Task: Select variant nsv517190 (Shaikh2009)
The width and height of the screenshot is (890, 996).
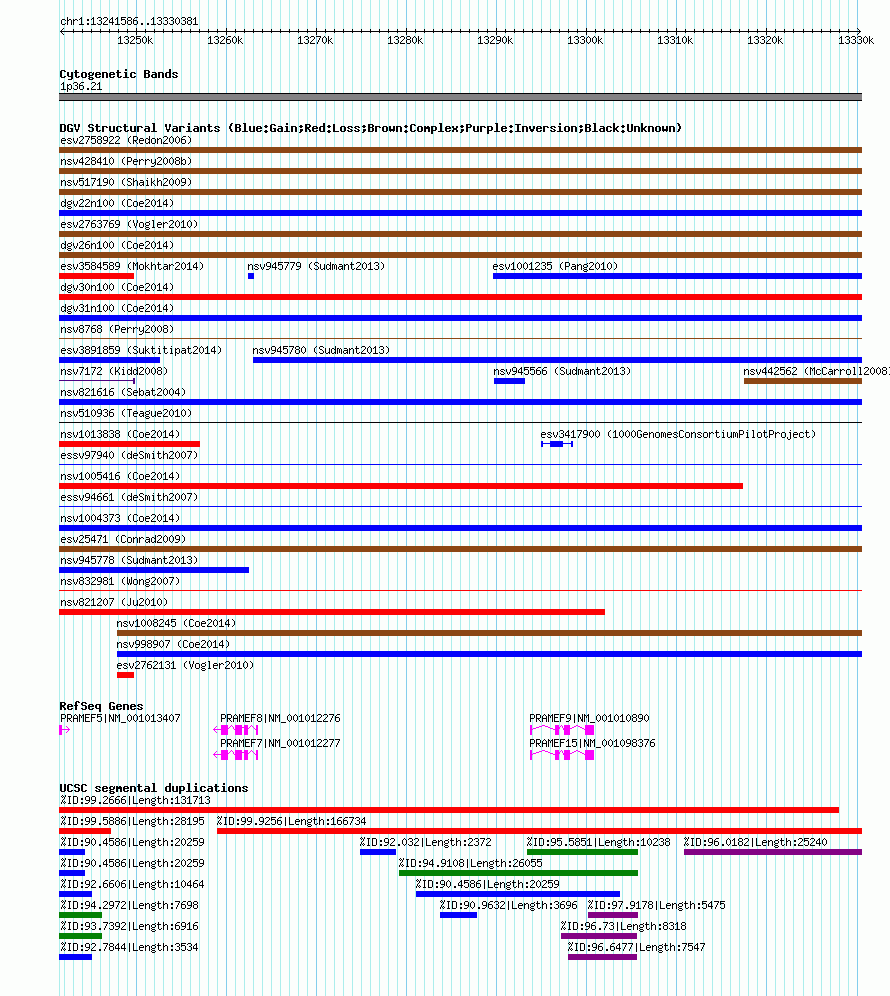Action: point(461,192)
